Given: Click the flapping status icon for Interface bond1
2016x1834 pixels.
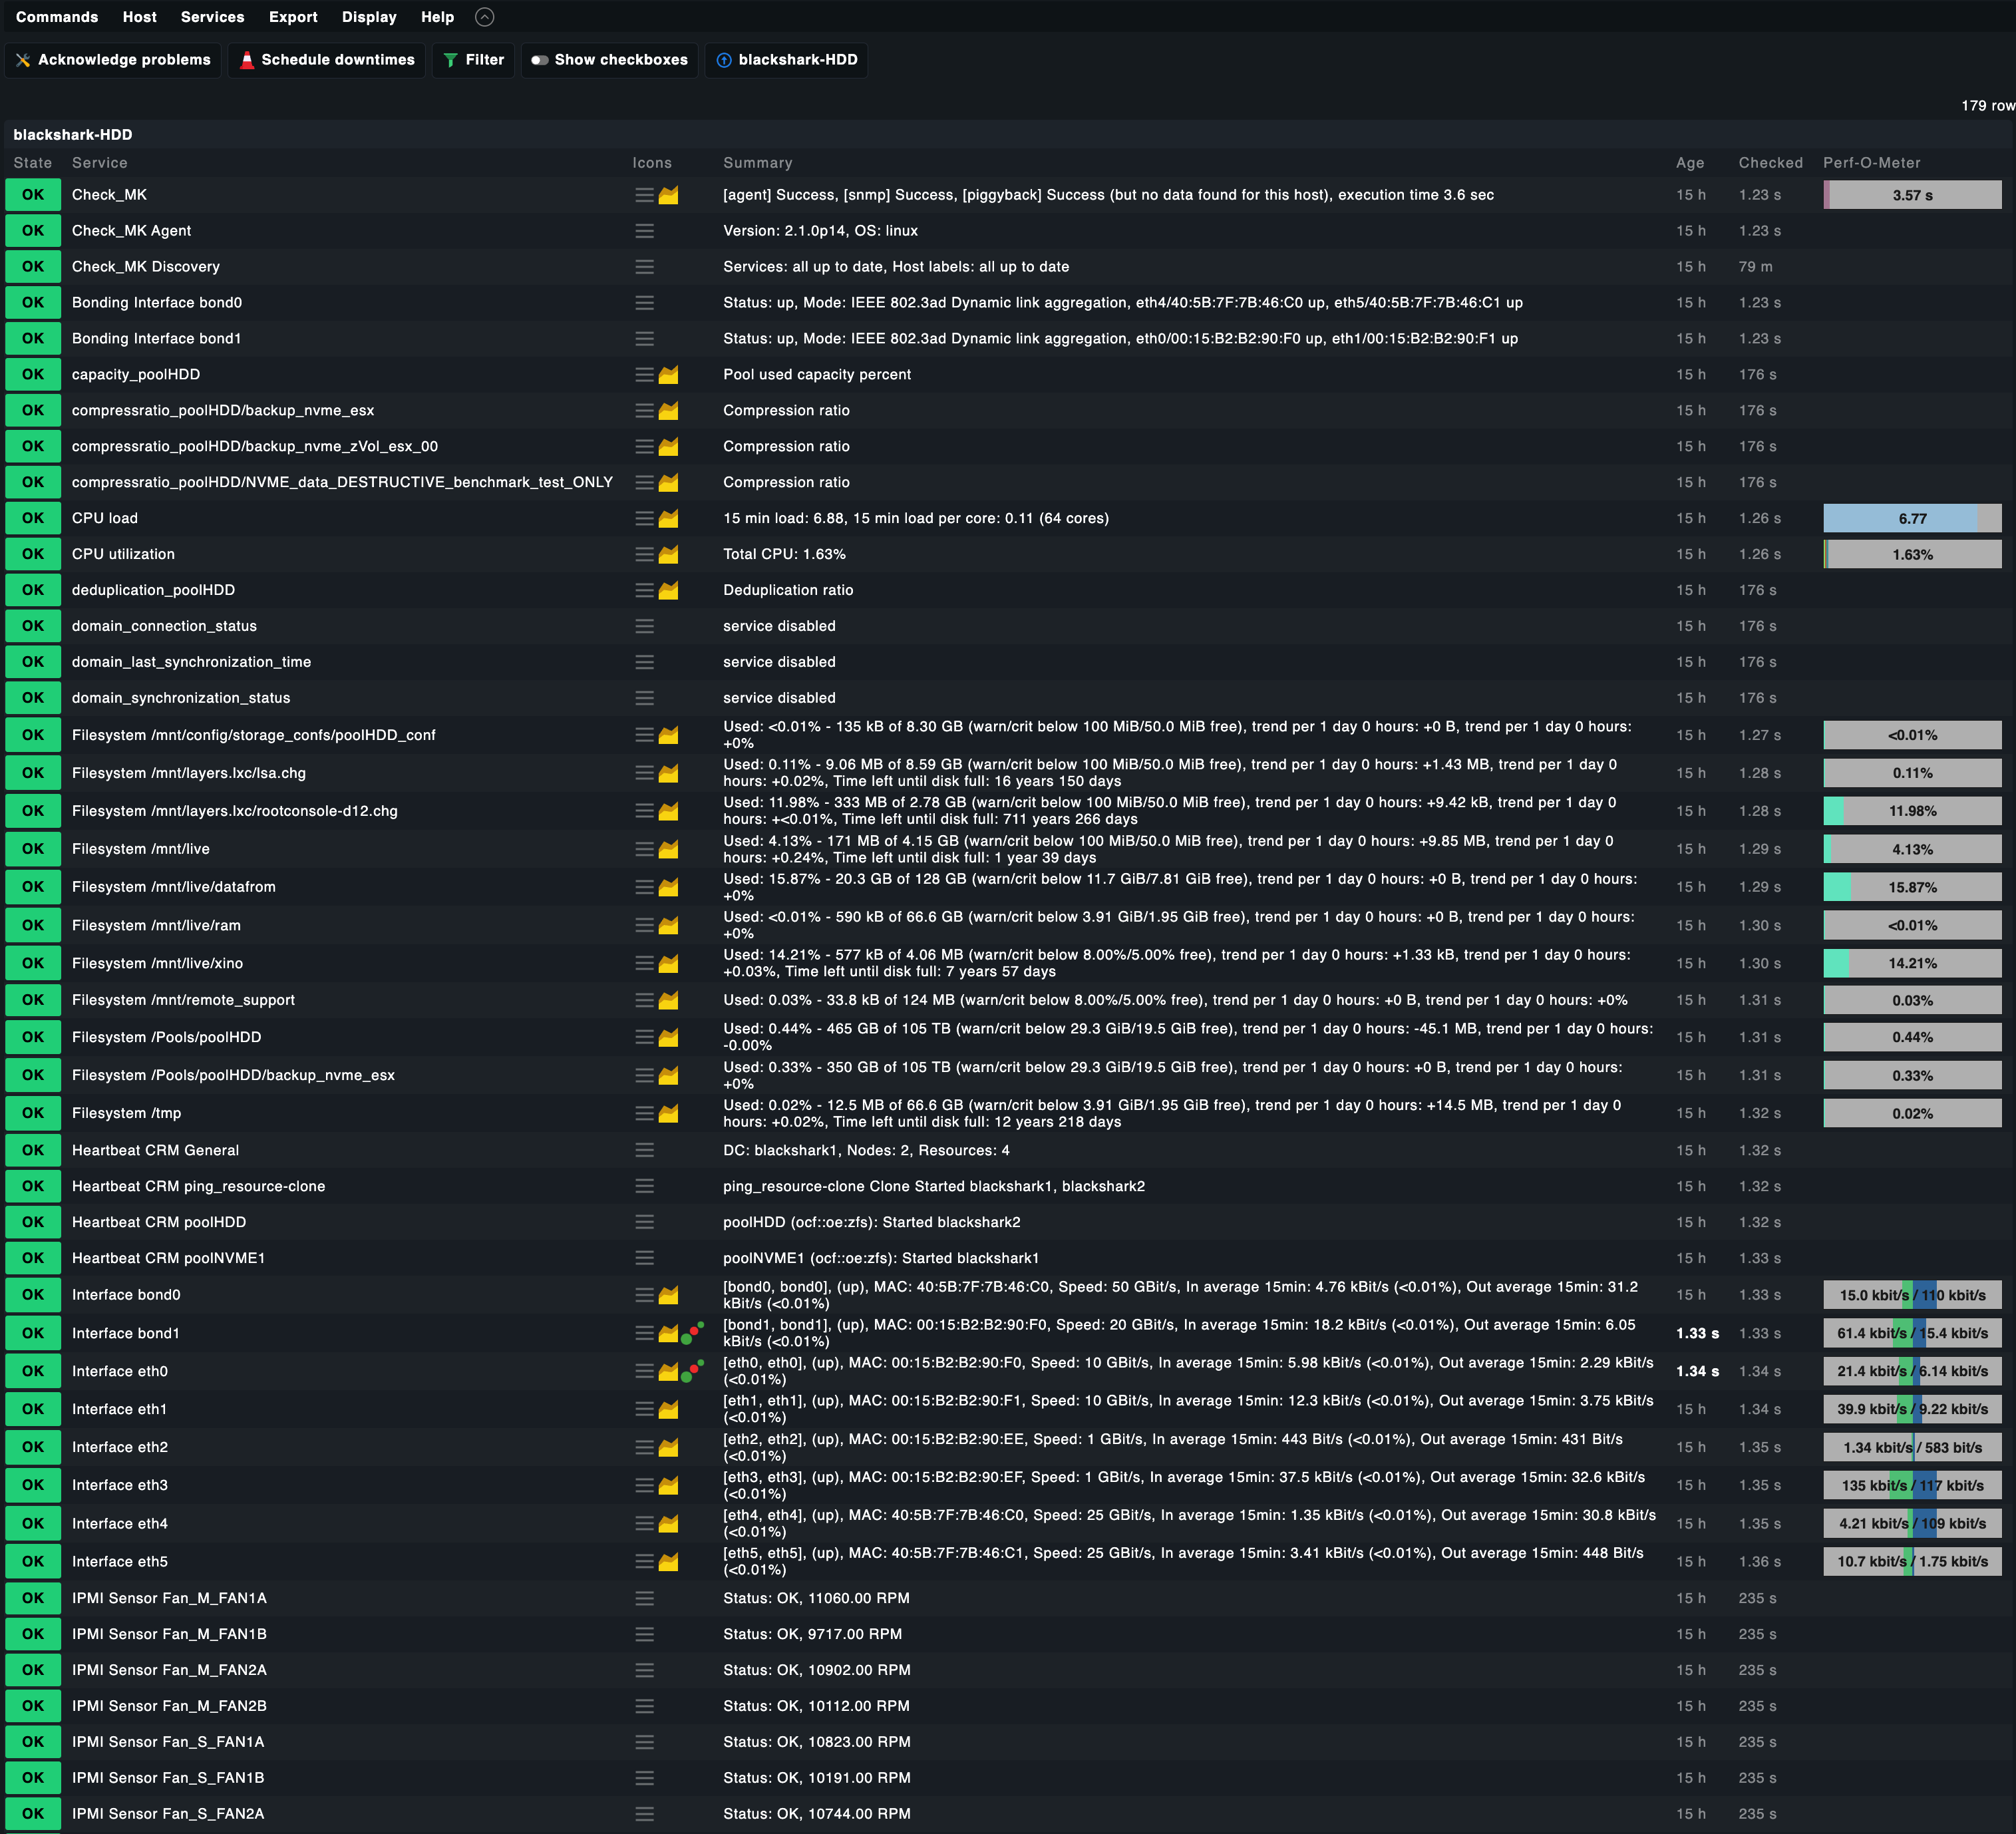Looking at the screenshot, I should 692,1333.
